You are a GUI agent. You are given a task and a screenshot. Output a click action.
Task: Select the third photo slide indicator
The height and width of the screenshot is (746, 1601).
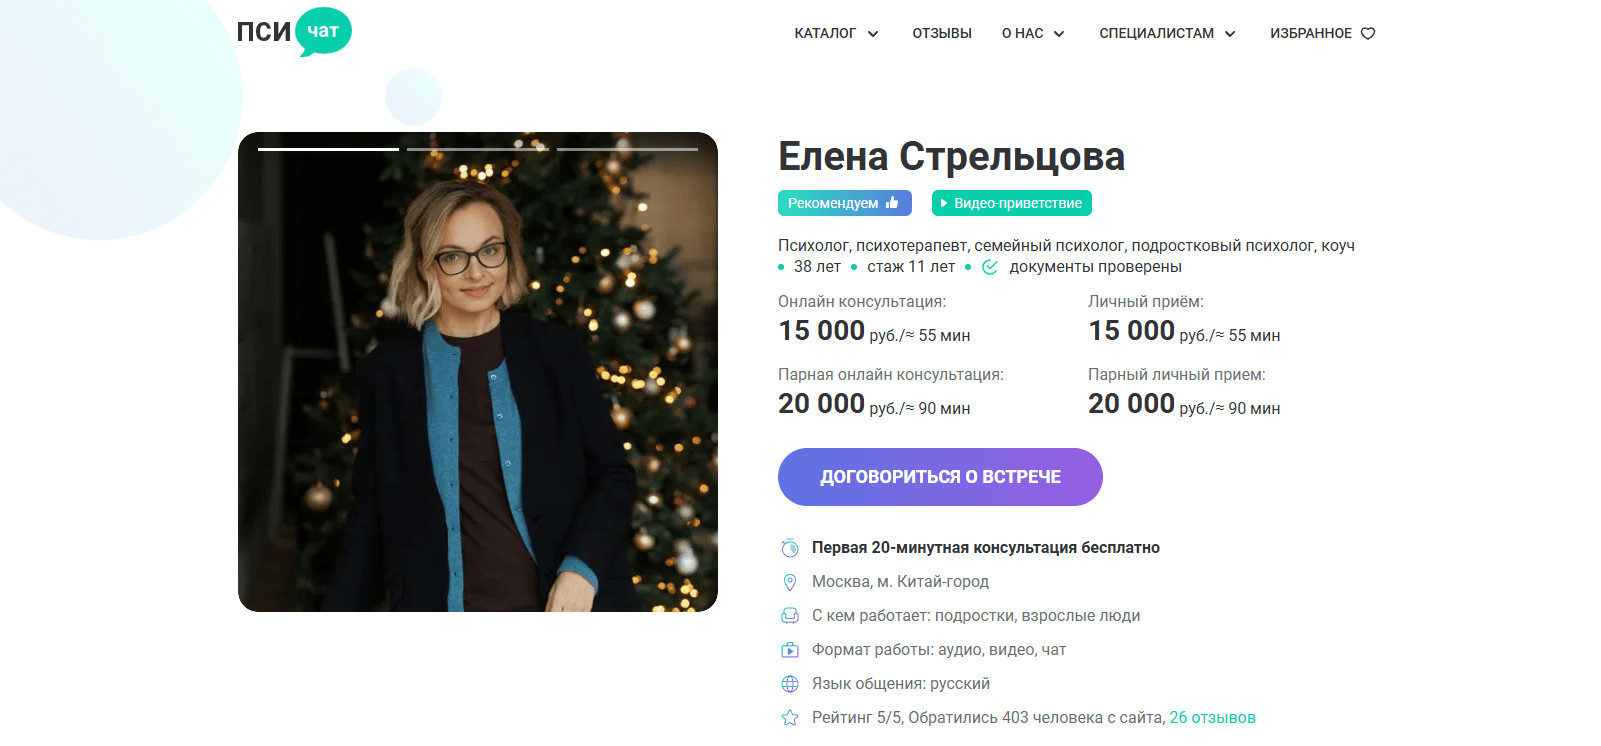[627, 149]
